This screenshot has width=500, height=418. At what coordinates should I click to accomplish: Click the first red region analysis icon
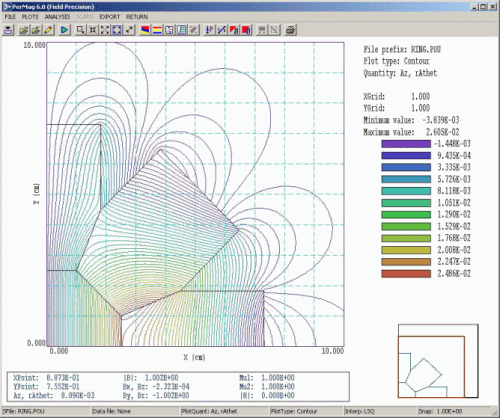[234, 30]
